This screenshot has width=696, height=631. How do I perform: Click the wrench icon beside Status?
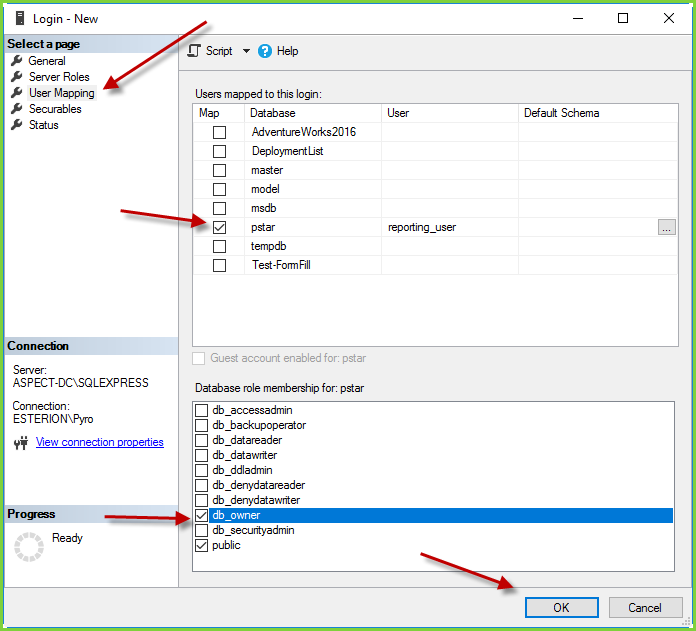click(x=17, y=125)
